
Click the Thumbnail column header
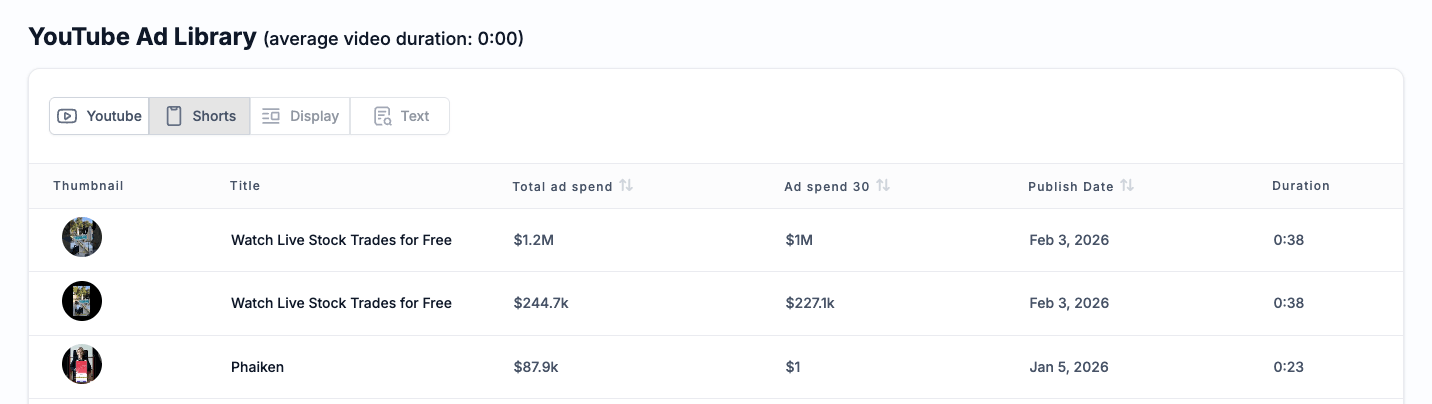(x=88, y=186)
